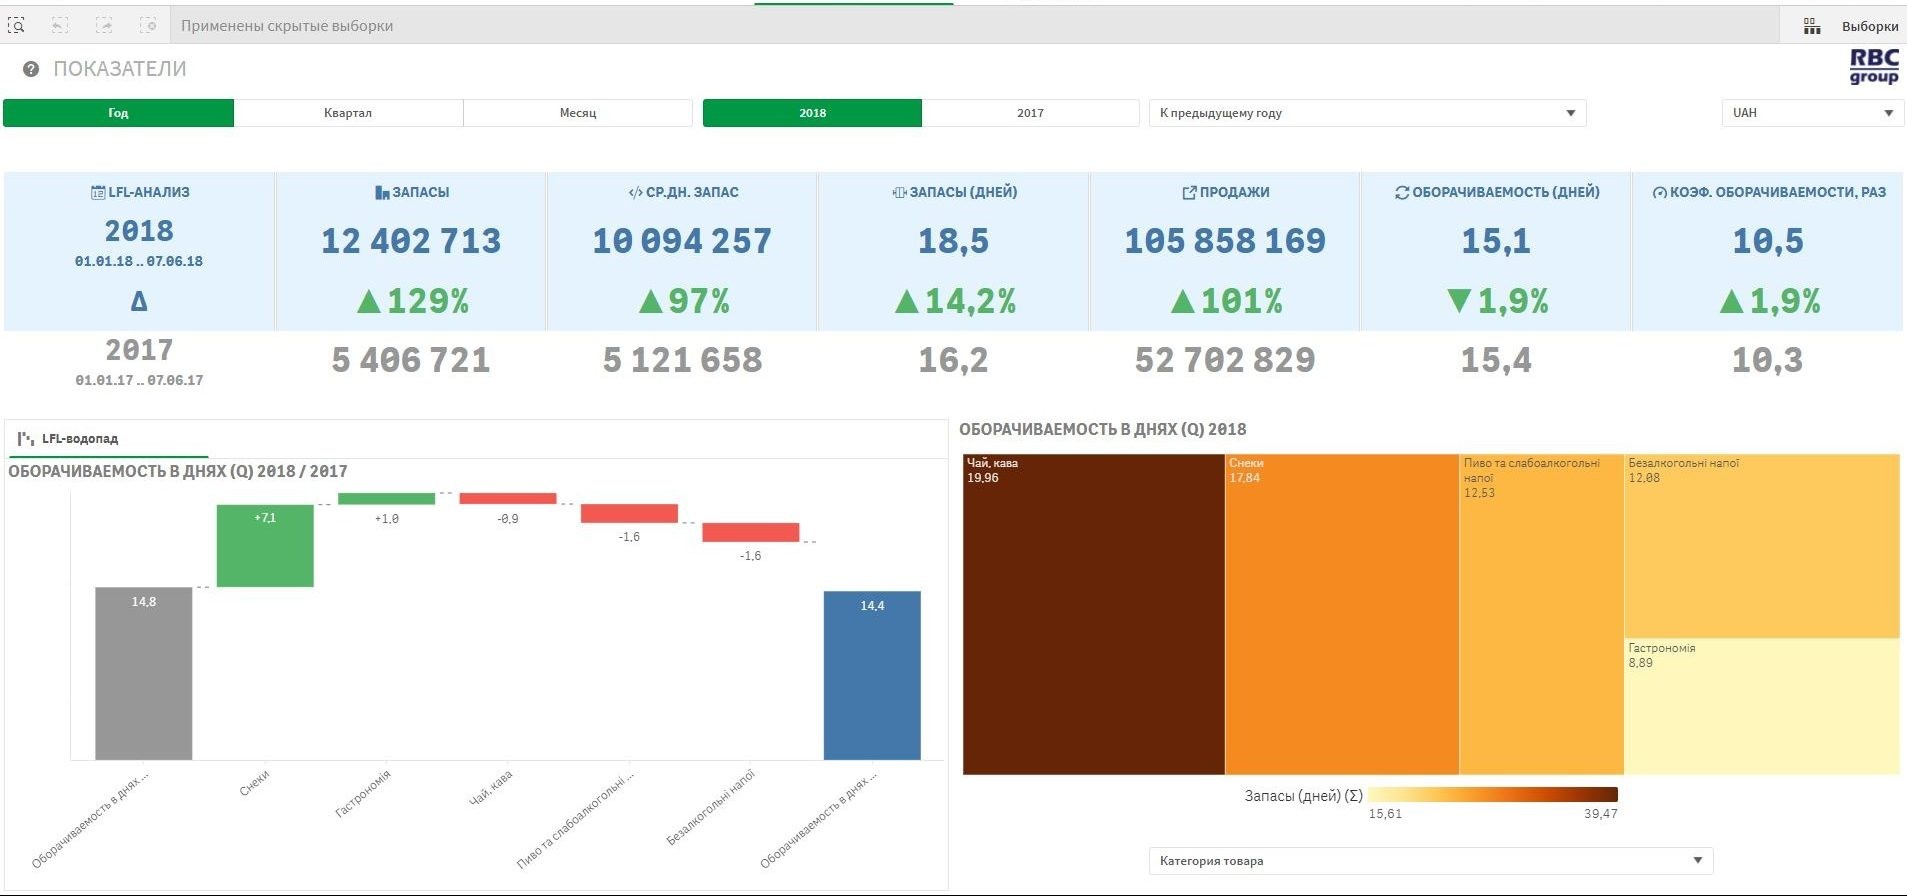The width and height of the screenshot is (1907, 896).
Task: Switch period to Квартал
Action: [x=348, y=113]
